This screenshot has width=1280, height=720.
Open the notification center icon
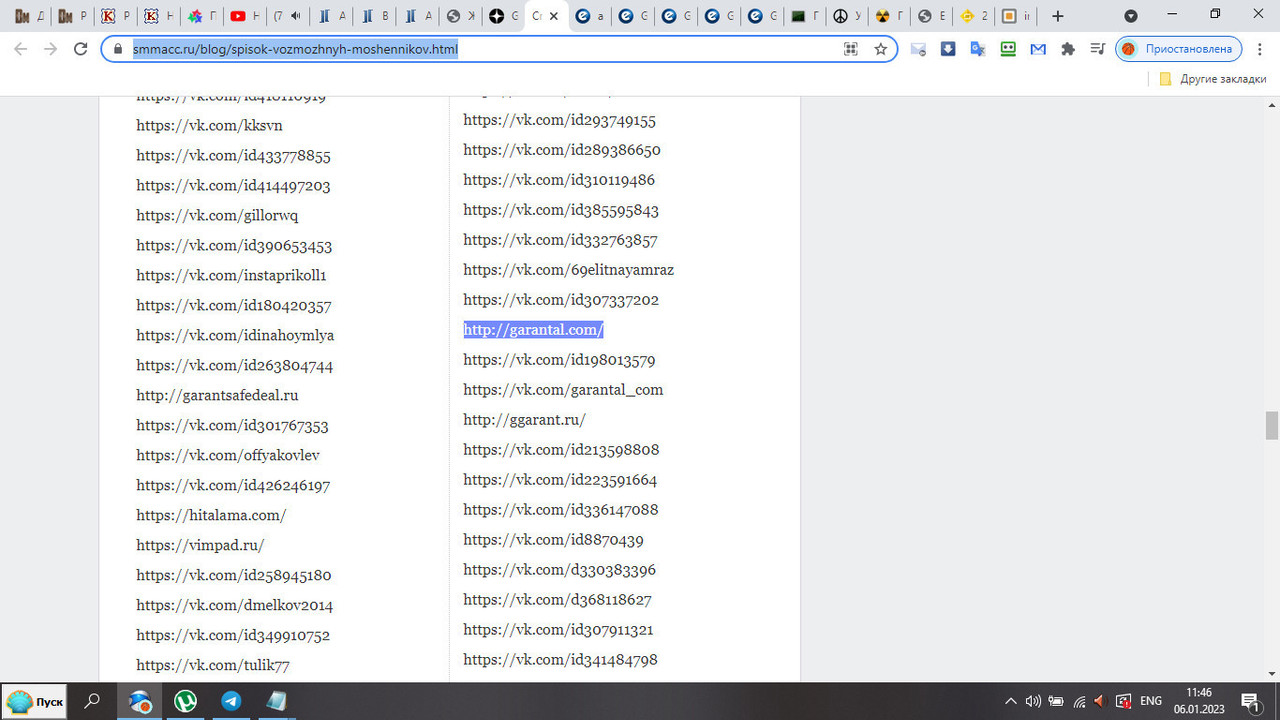point(1250,701)
